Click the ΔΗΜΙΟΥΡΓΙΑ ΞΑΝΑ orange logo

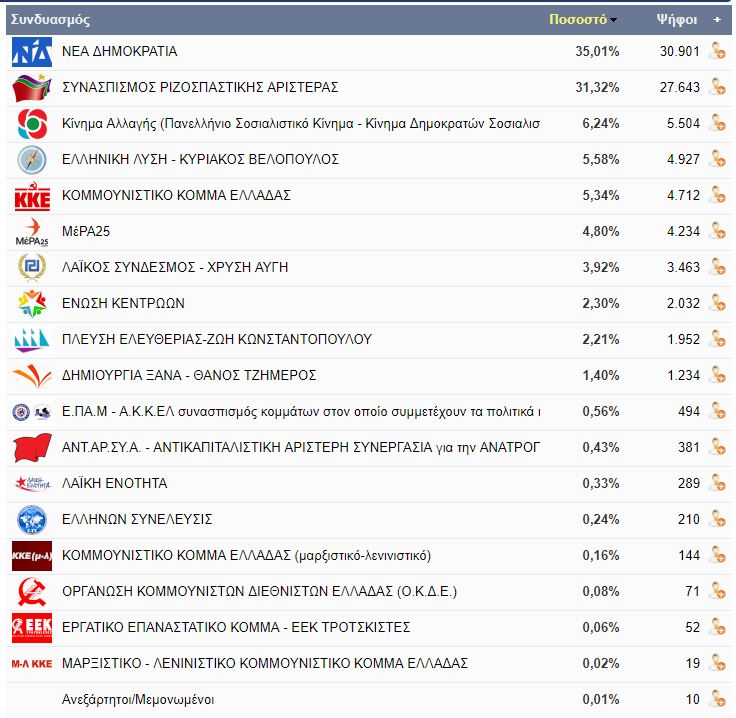[x=32, y=376]
